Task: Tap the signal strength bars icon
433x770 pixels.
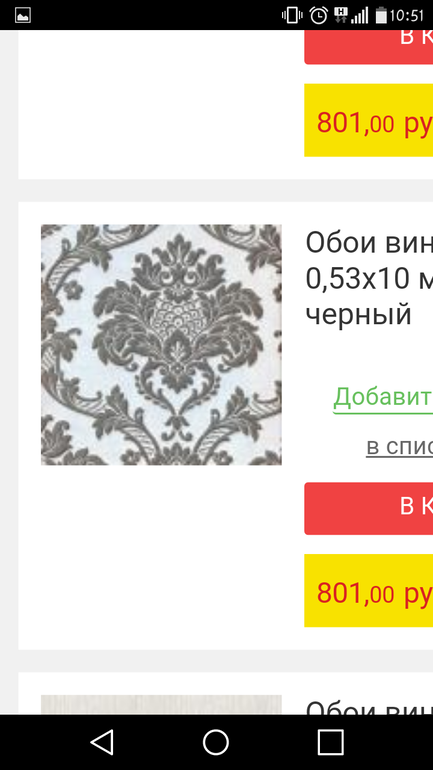Action: (x=360, y=16)
